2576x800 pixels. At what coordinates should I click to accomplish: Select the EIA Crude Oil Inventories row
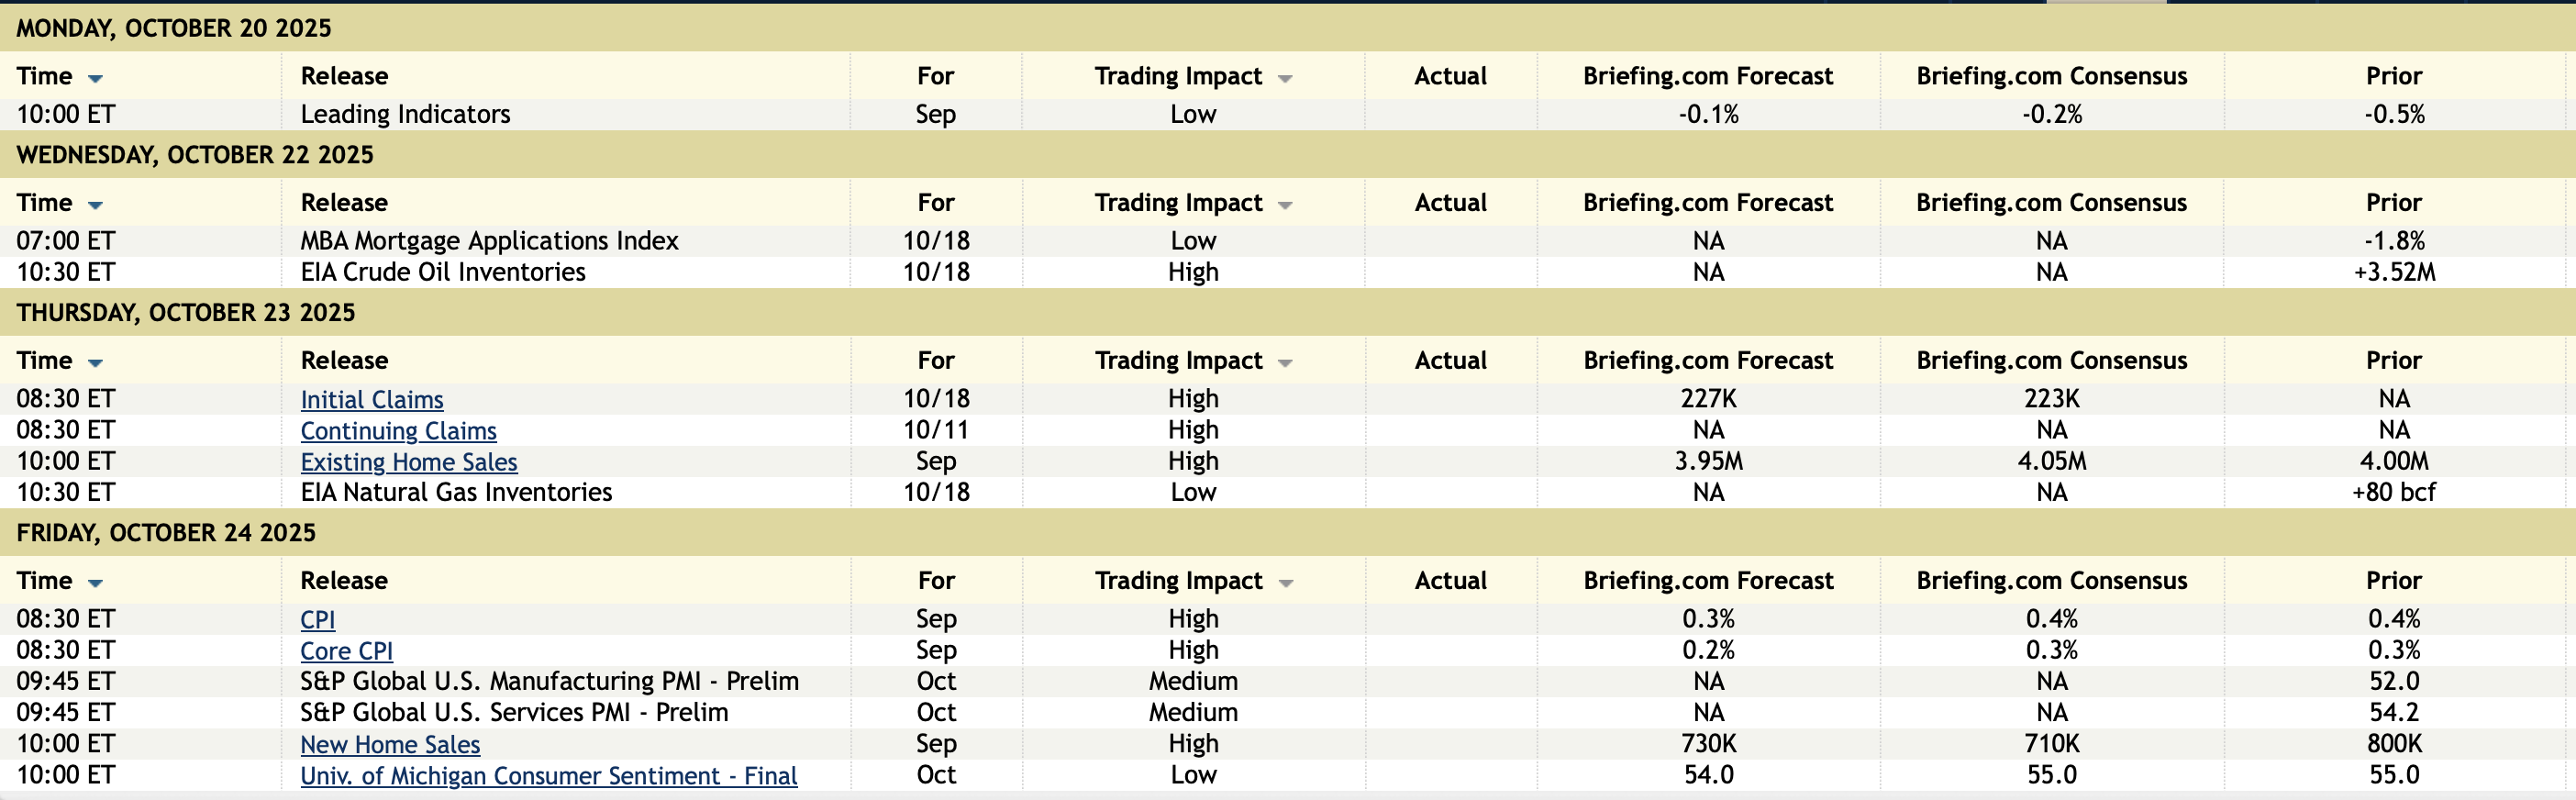click(443, 272)
